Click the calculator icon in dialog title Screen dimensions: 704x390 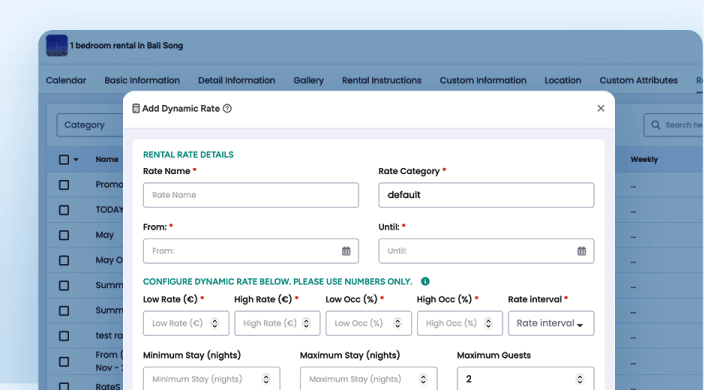coord(136,108)
